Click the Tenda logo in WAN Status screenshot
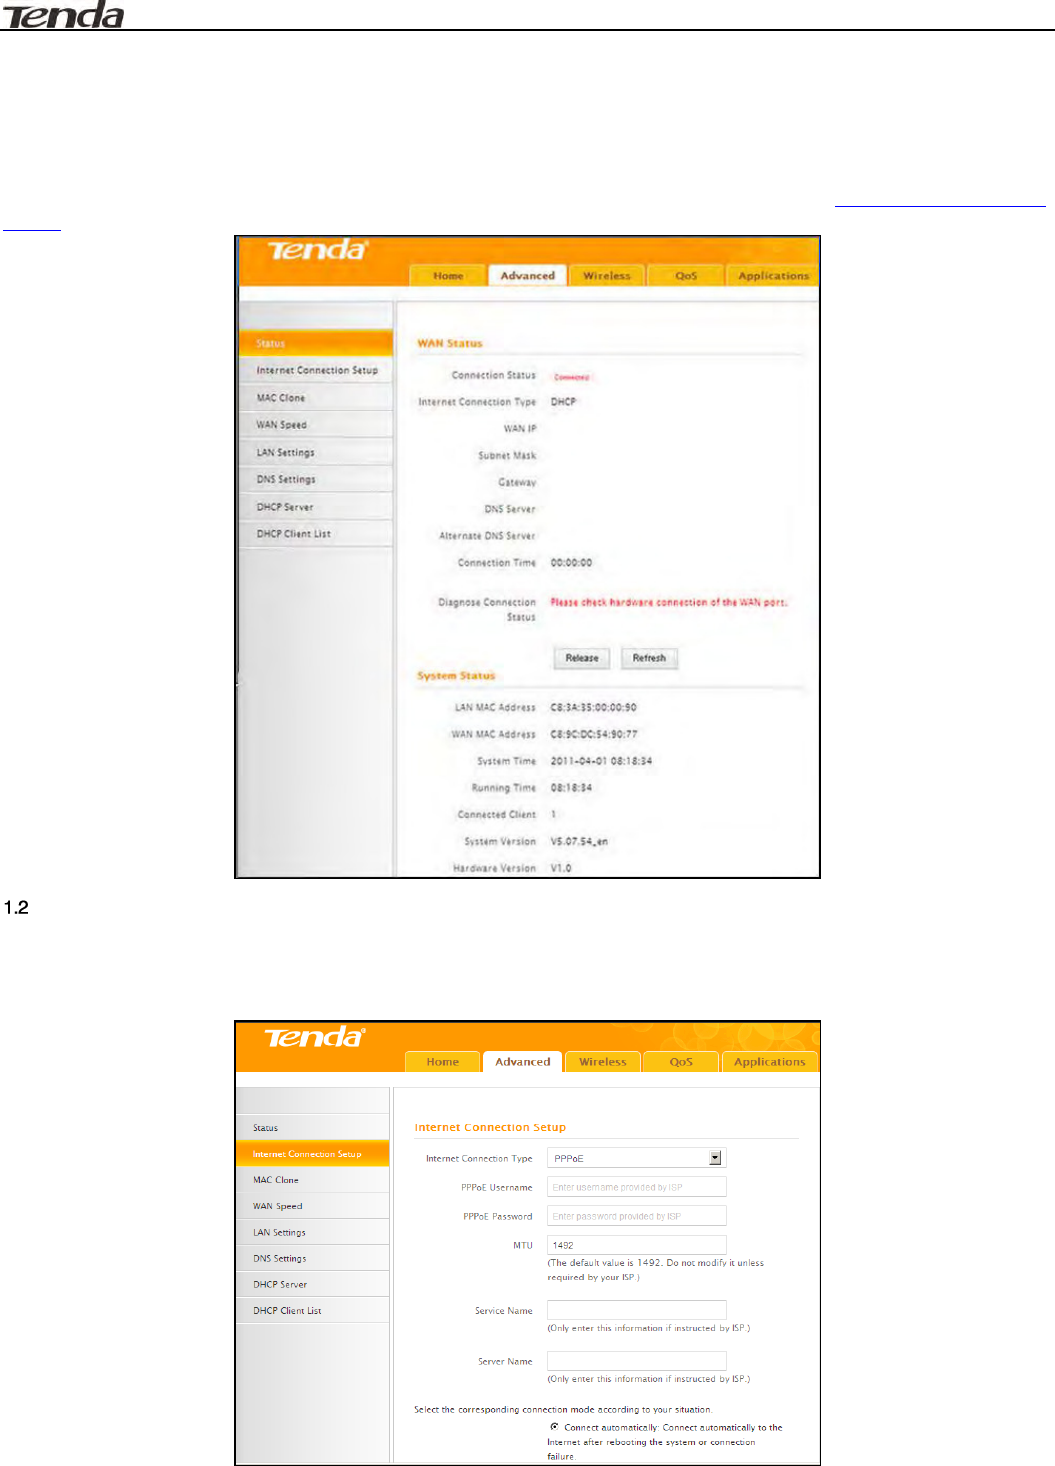The width and height of the screenshot is (1055, 1466). tap(318, 249)
